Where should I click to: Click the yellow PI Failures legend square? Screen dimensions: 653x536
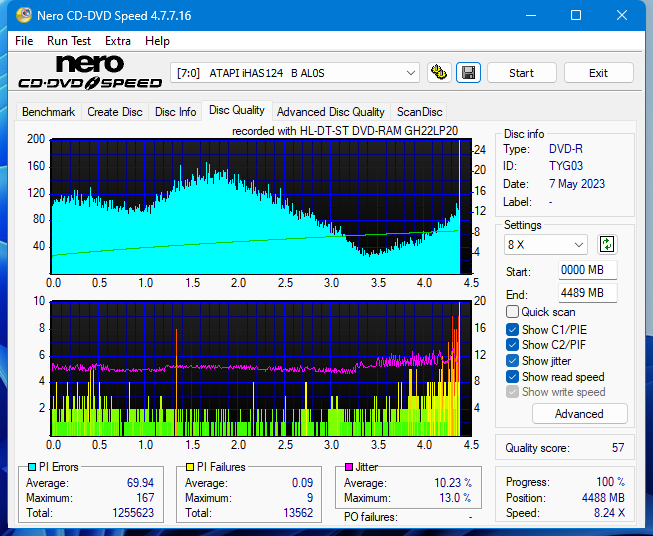tap(190, 467)
